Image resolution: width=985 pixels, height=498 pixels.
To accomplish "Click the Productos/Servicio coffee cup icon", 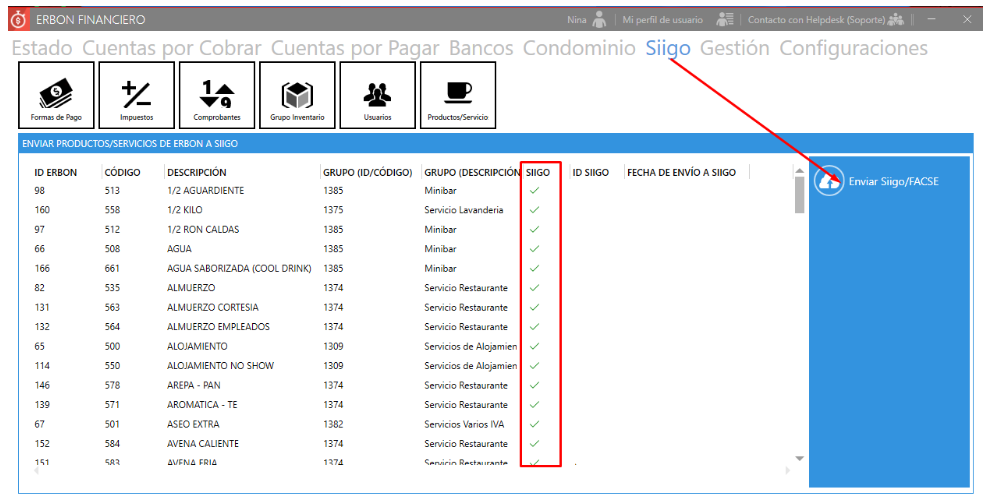I will coord(457,95).
